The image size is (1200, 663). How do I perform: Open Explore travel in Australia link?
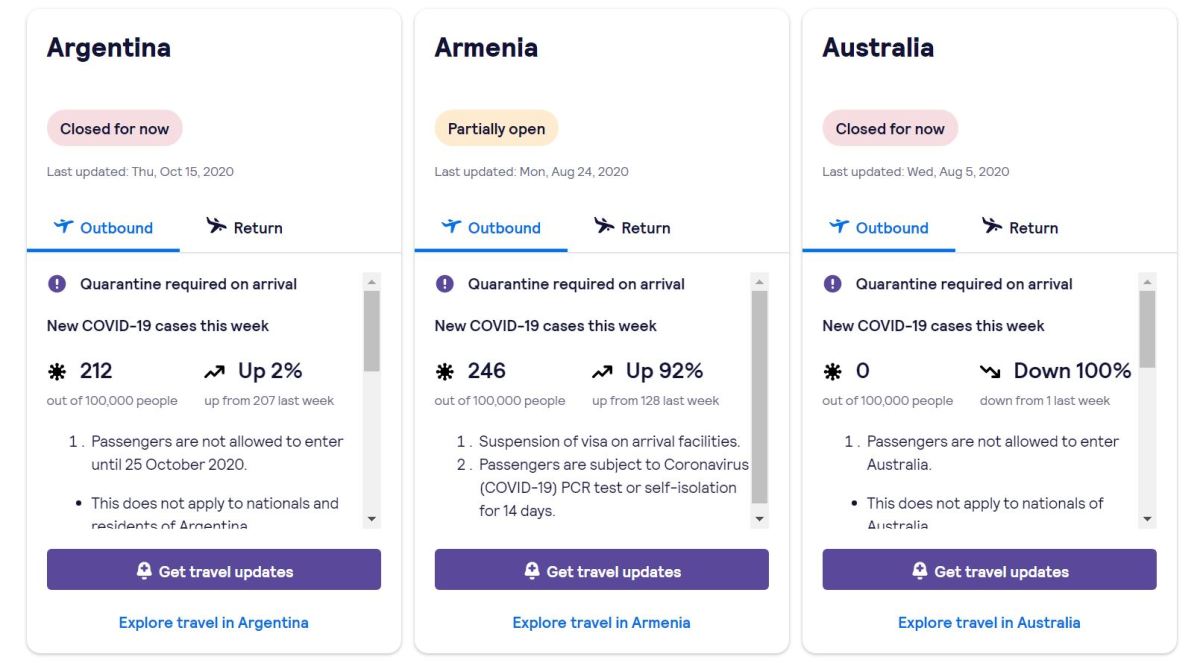[989, 622]
